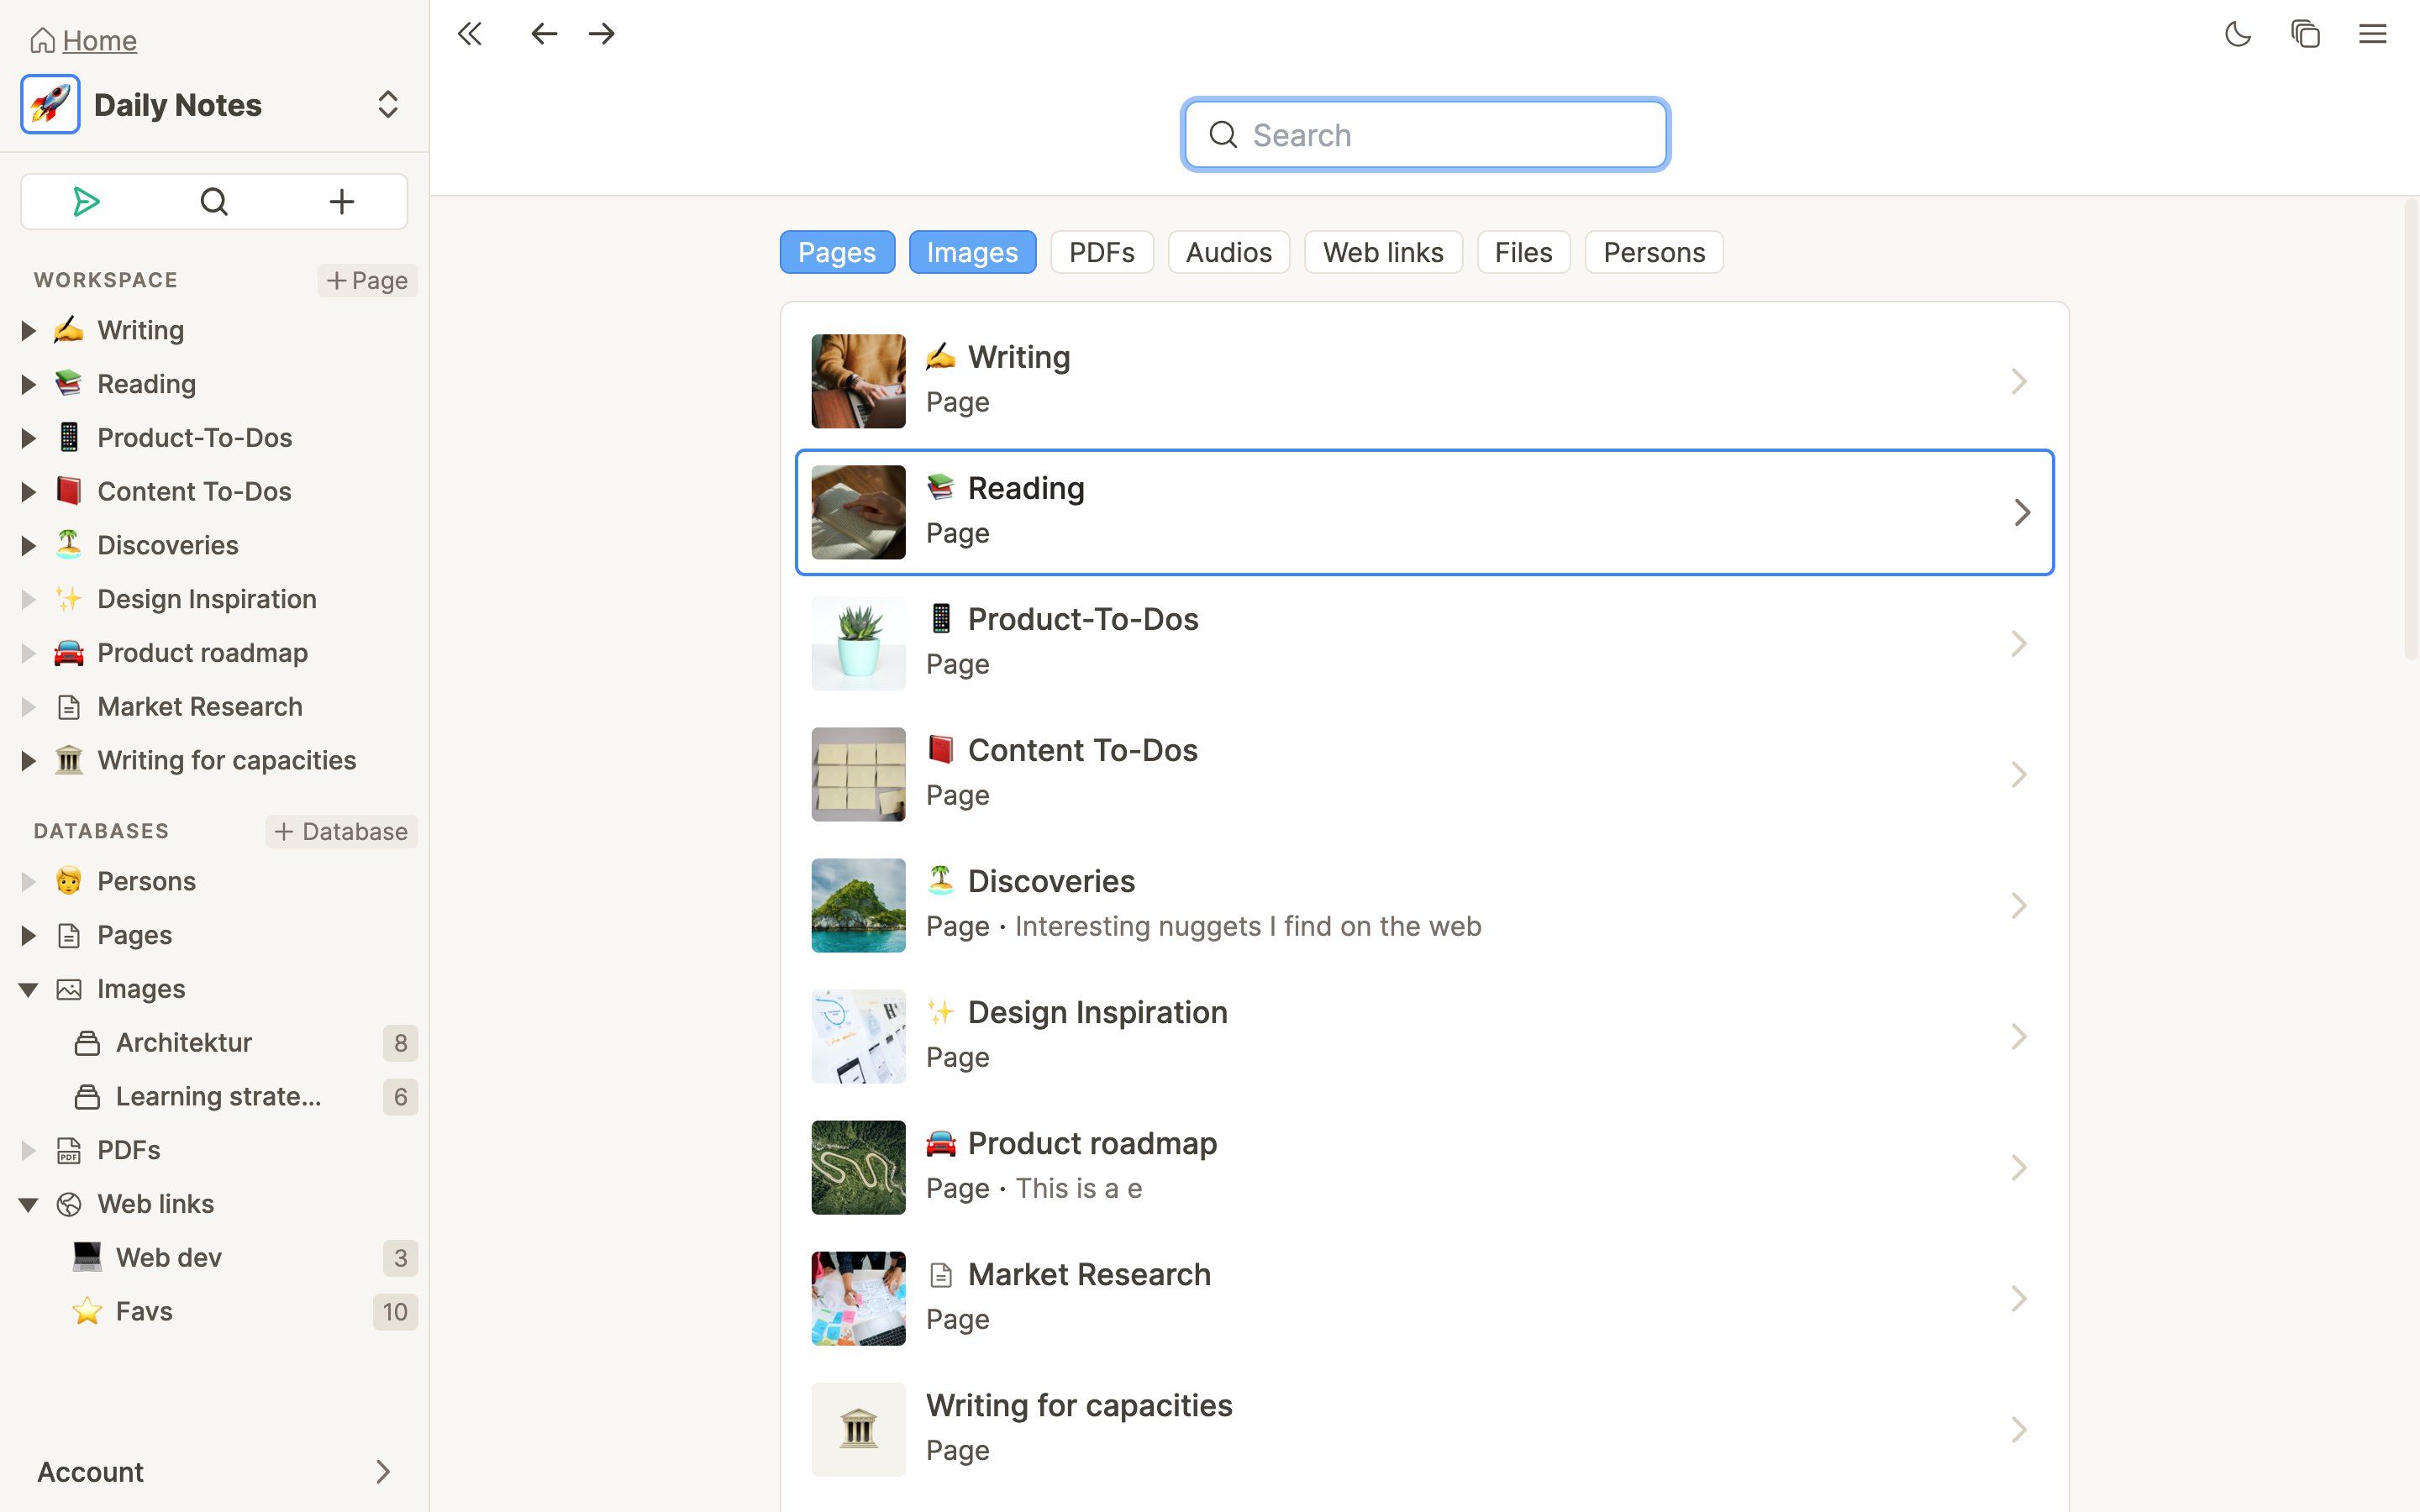Toggle dark mode with the moon icon

point(2238,33)
